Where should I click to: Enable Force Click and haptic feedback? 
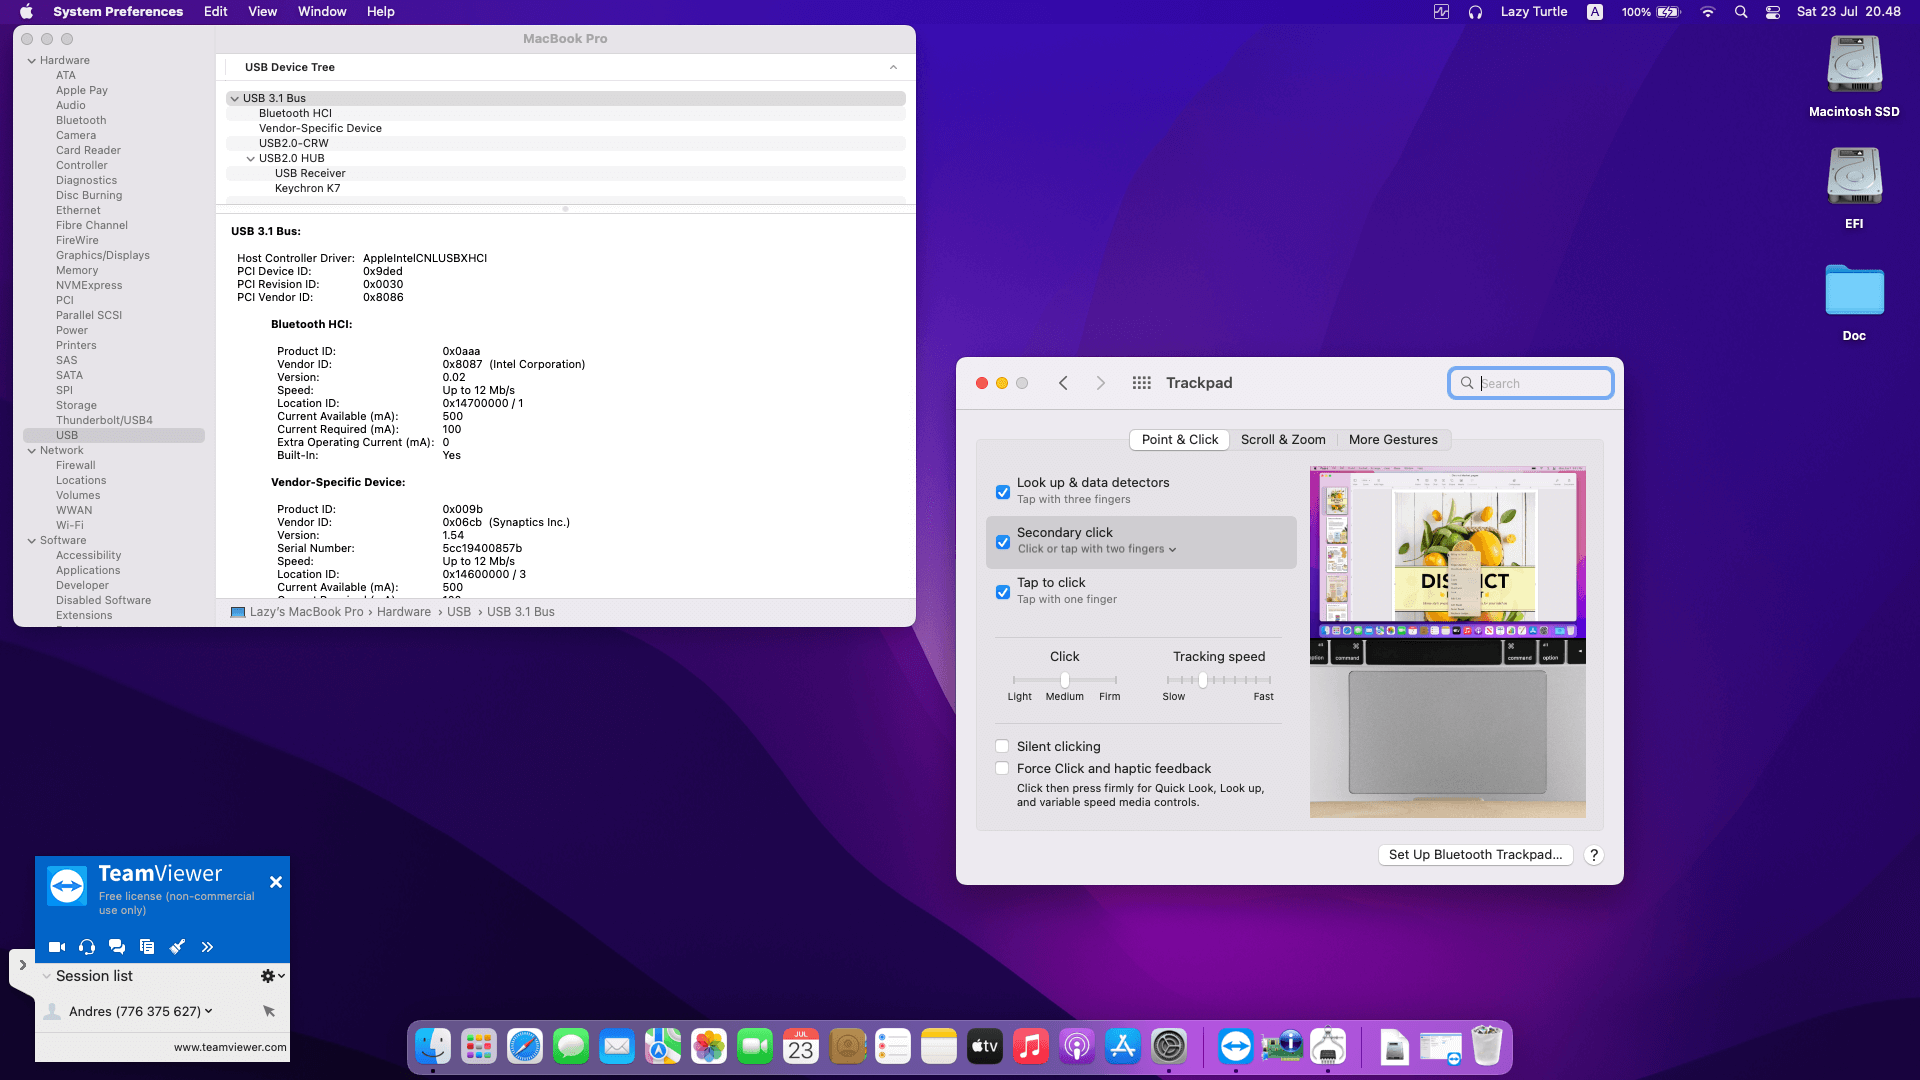tap(1002, 768)
